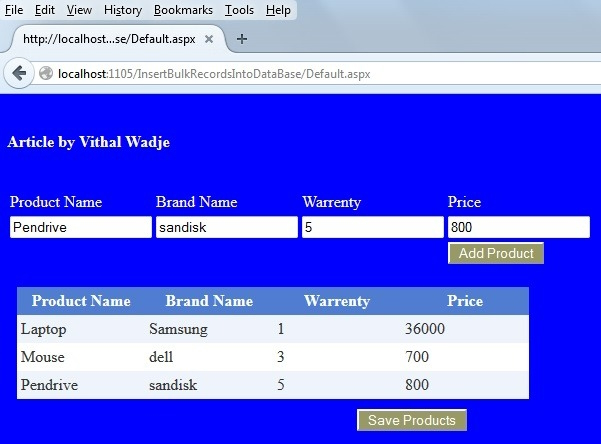Open the Help menu

(x=278, y=10)
